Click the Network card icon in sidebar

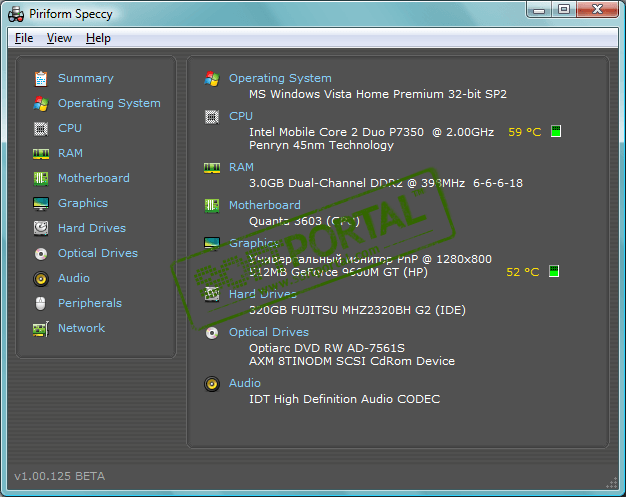41,329
